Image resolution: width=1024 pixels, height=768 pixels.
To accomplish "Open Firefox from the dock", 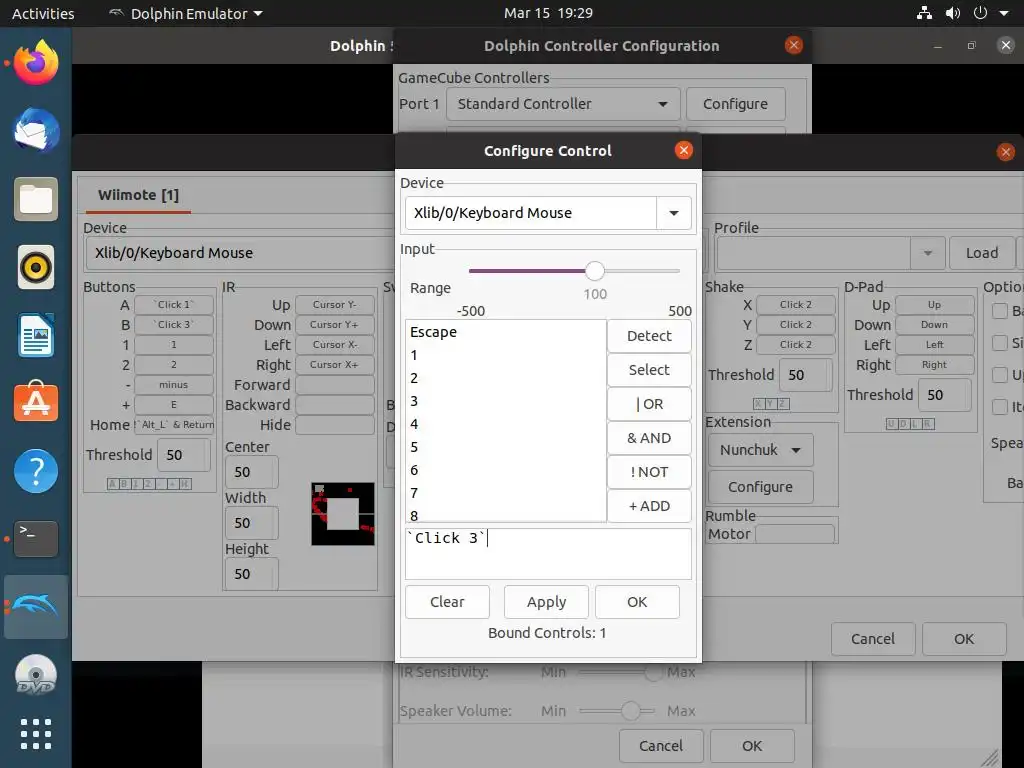I will click(x=36, y=63).
